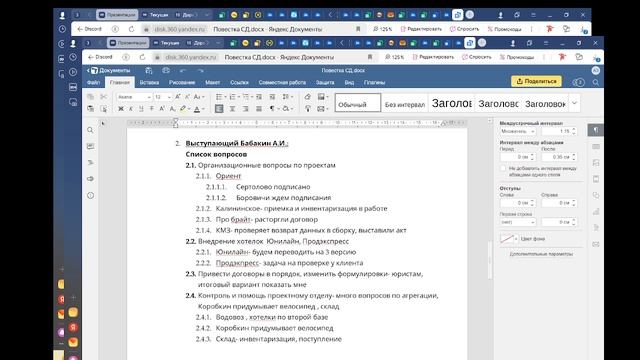Enable 'Не добавлять интервал между абзацами' checkbox
The height and width of the screenshot is (360, 640).
pyautogui.click(x=503, y=168)
